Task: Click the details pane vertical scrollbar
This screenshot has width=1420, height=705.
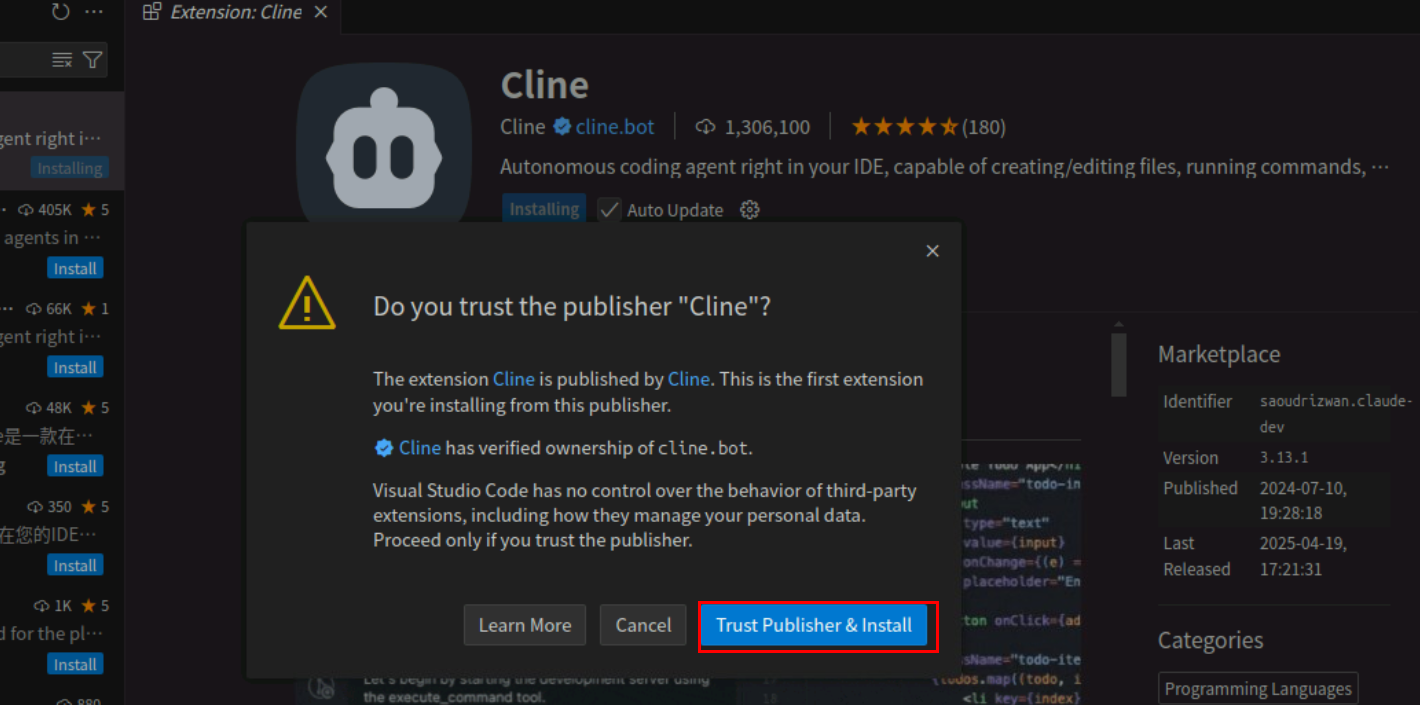Action: click(x=1119, y=364)
